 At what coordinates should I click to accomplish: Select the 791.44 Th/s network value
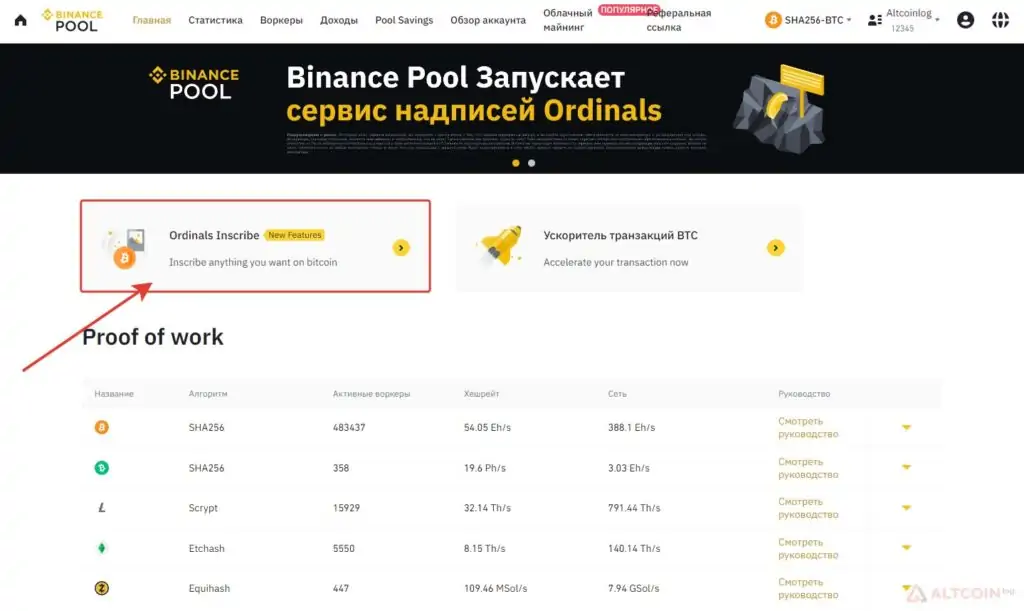click(x=633, y=508)
